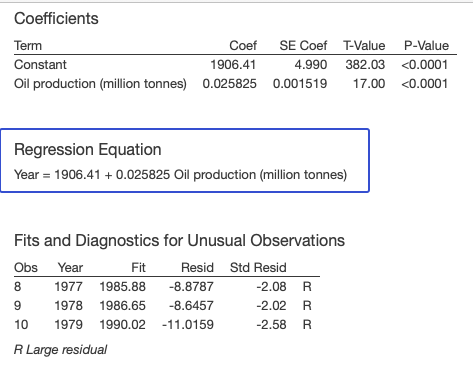Image resolution: width=473 pixels, height=371 pixels.
Task: Select the P-Value column header
Action: point(426,46)
